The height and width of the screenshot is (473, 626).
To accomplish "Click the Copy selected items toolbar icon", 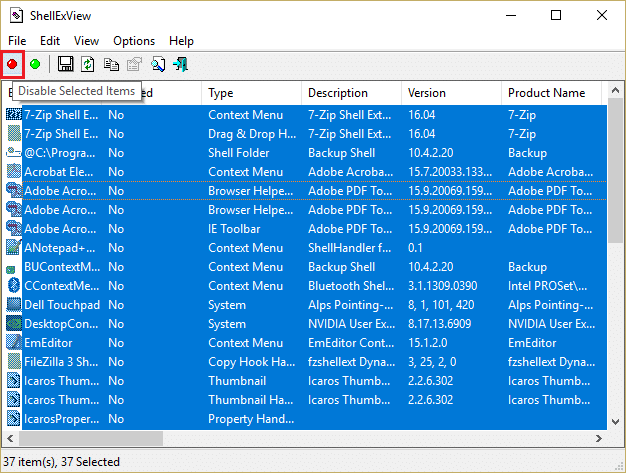I will (111, 65).
